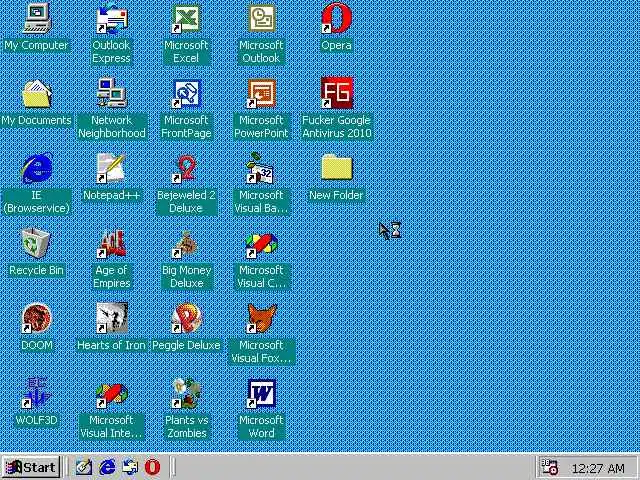Image resolution: width=640 pixels, height=480 pixels.
Task: Click the Age of Empires shortcut
Action: [111, 244]
